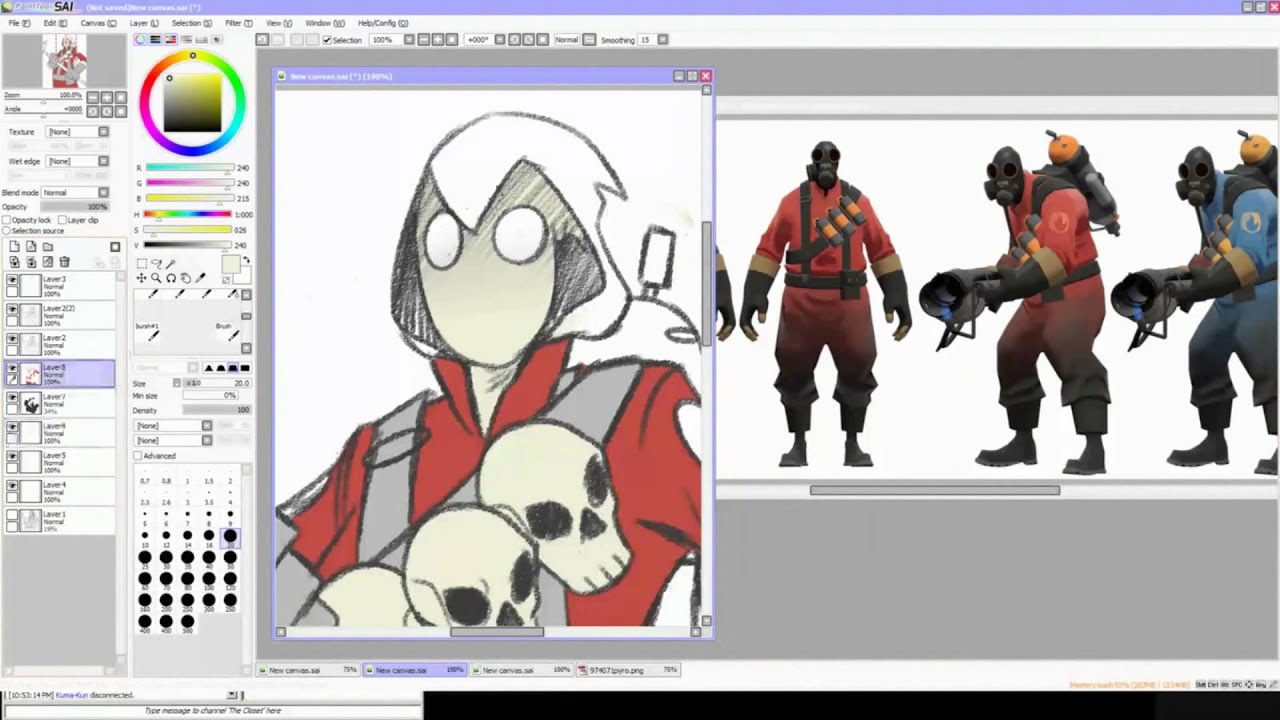This screenshot has width=1280, height=720.
Task: Select the Move tool
Action: click(141, 278)
